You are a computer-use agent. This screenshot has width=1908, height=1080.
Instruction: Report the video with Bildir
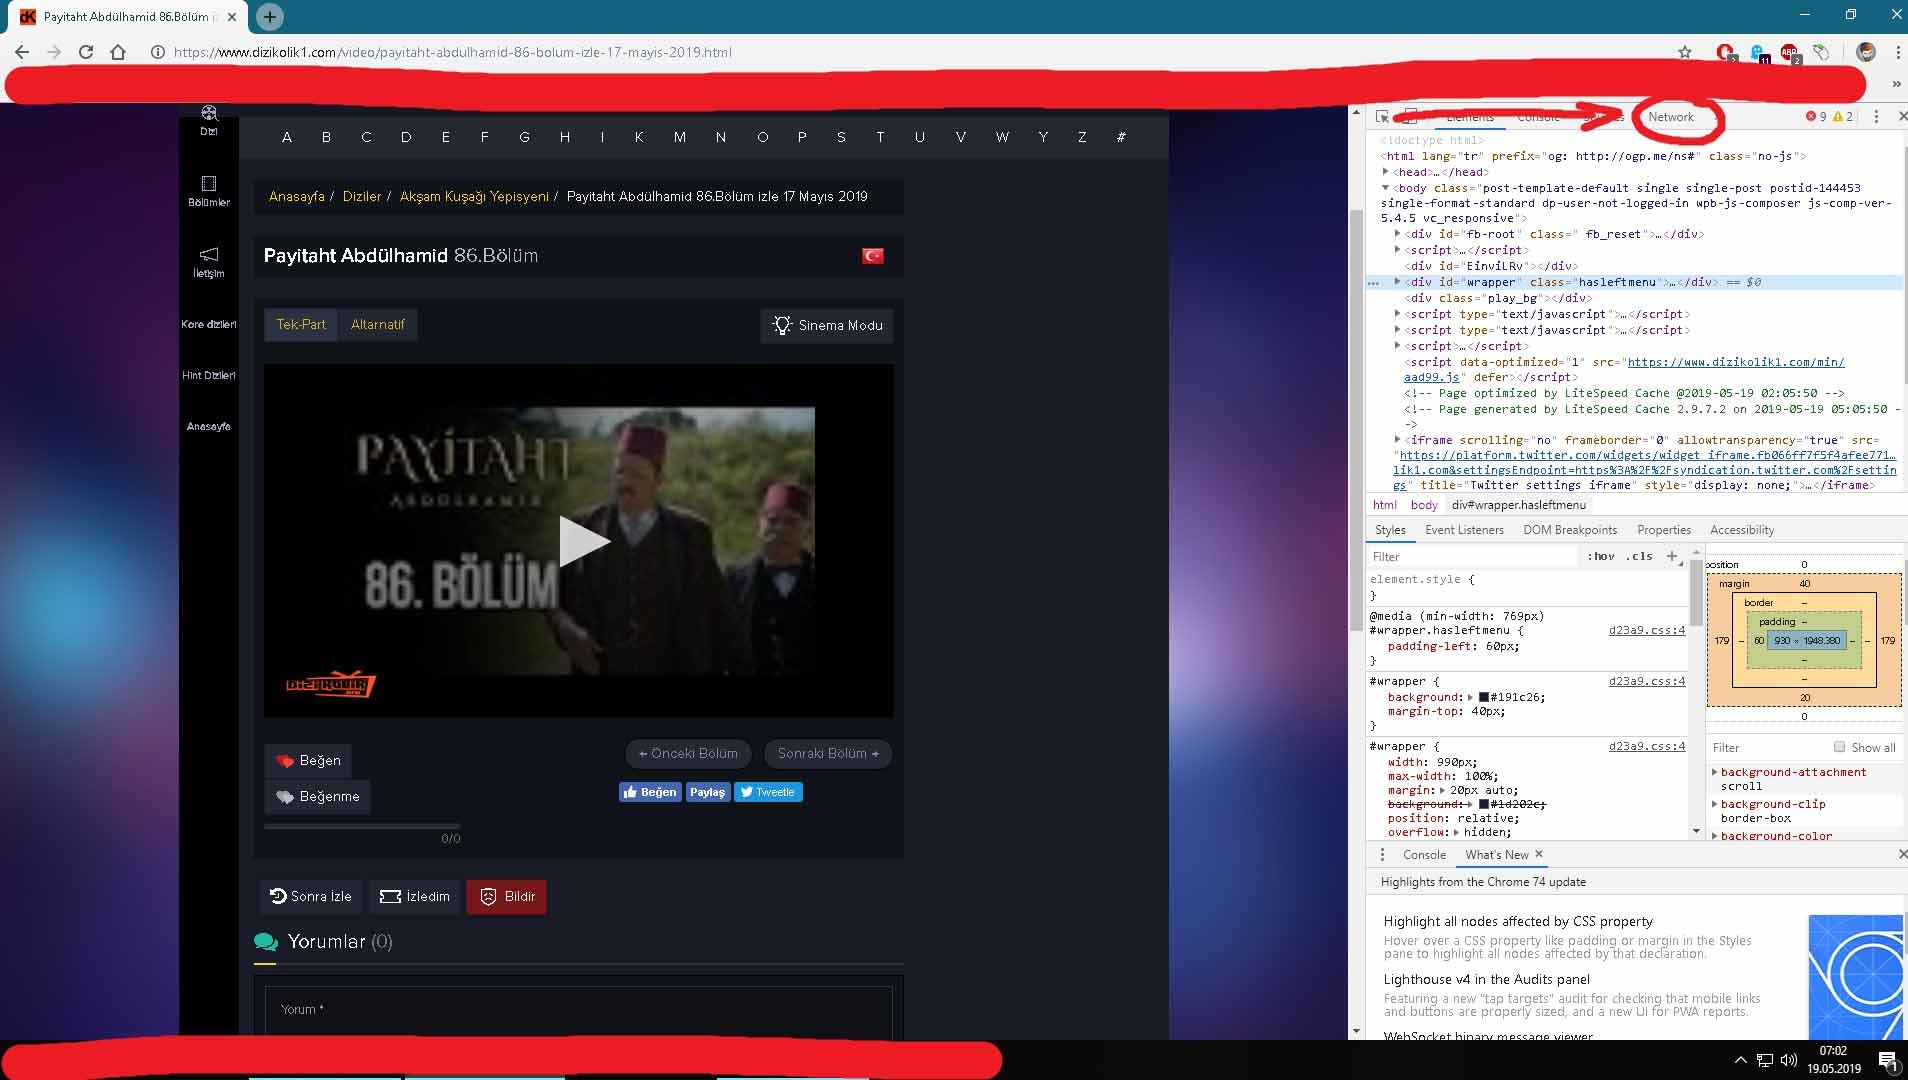pos(506,896)
